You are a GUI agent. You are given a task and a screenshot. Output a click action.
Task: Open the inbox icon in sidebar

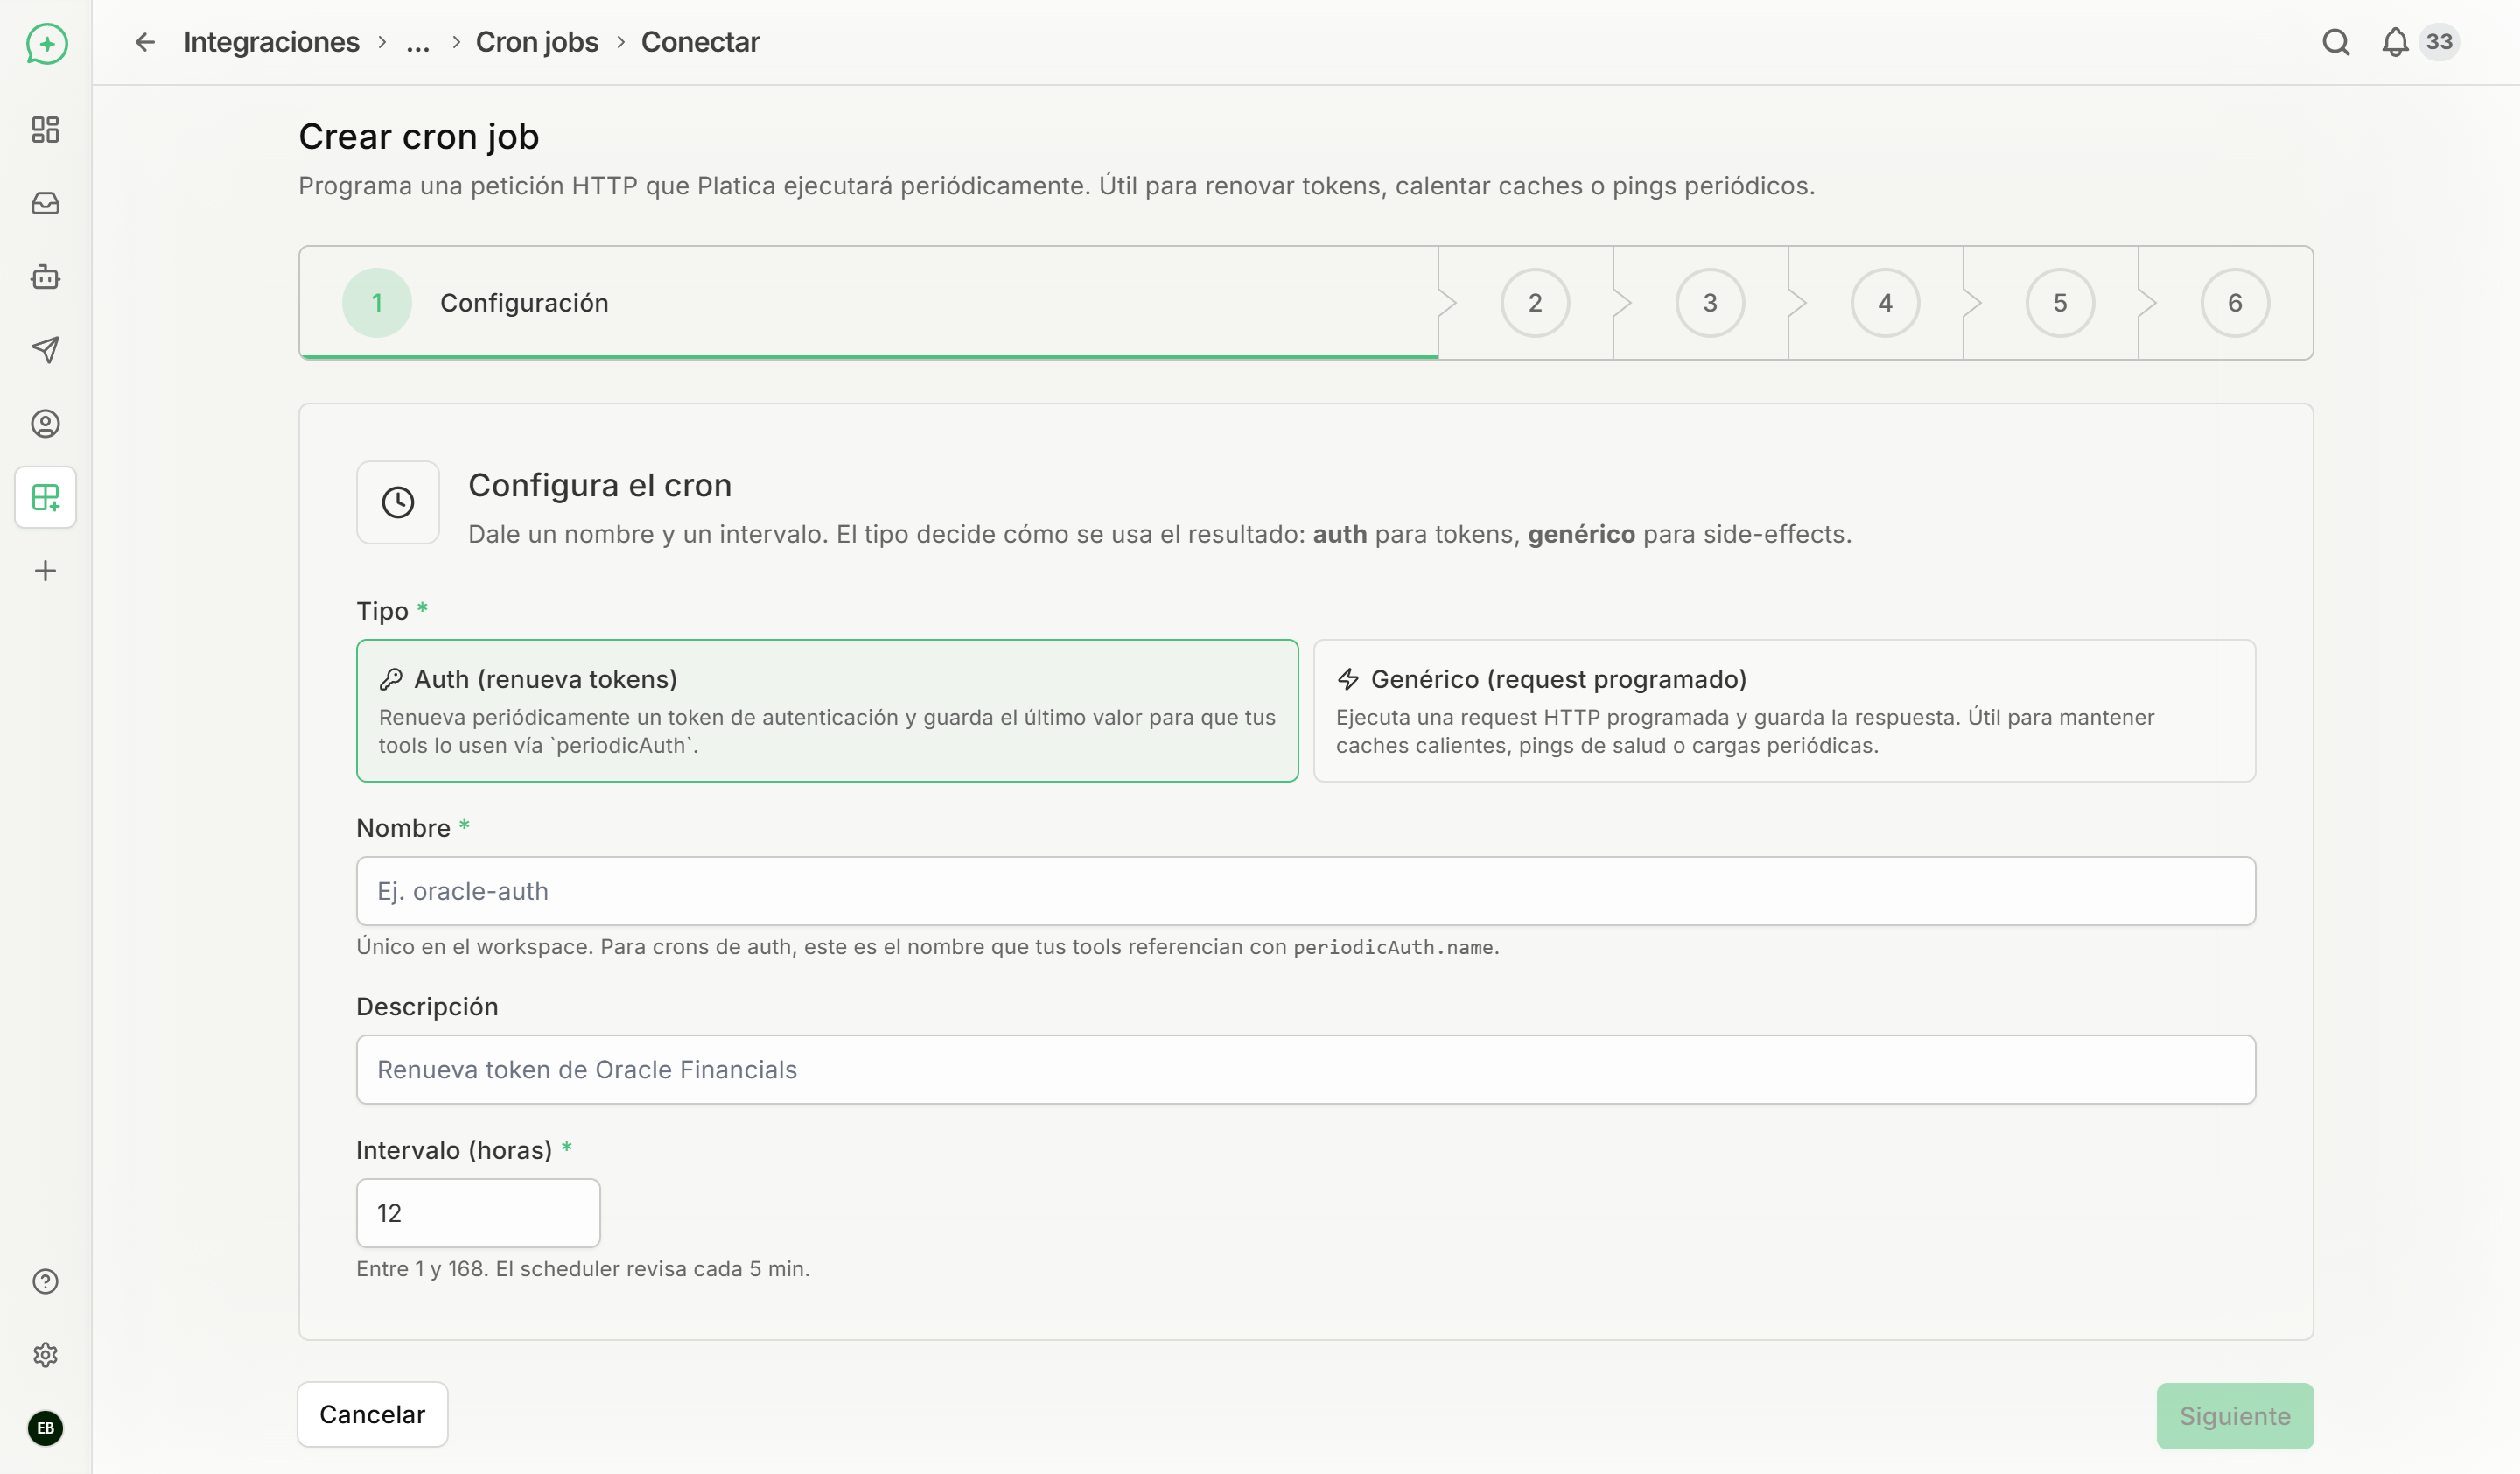point(45,203)
